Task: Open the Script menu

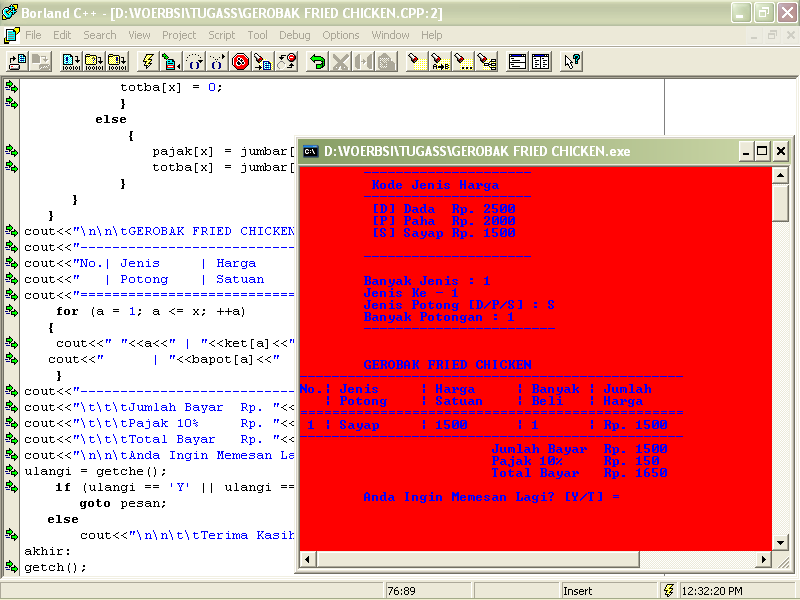Action: click(221, 35)
